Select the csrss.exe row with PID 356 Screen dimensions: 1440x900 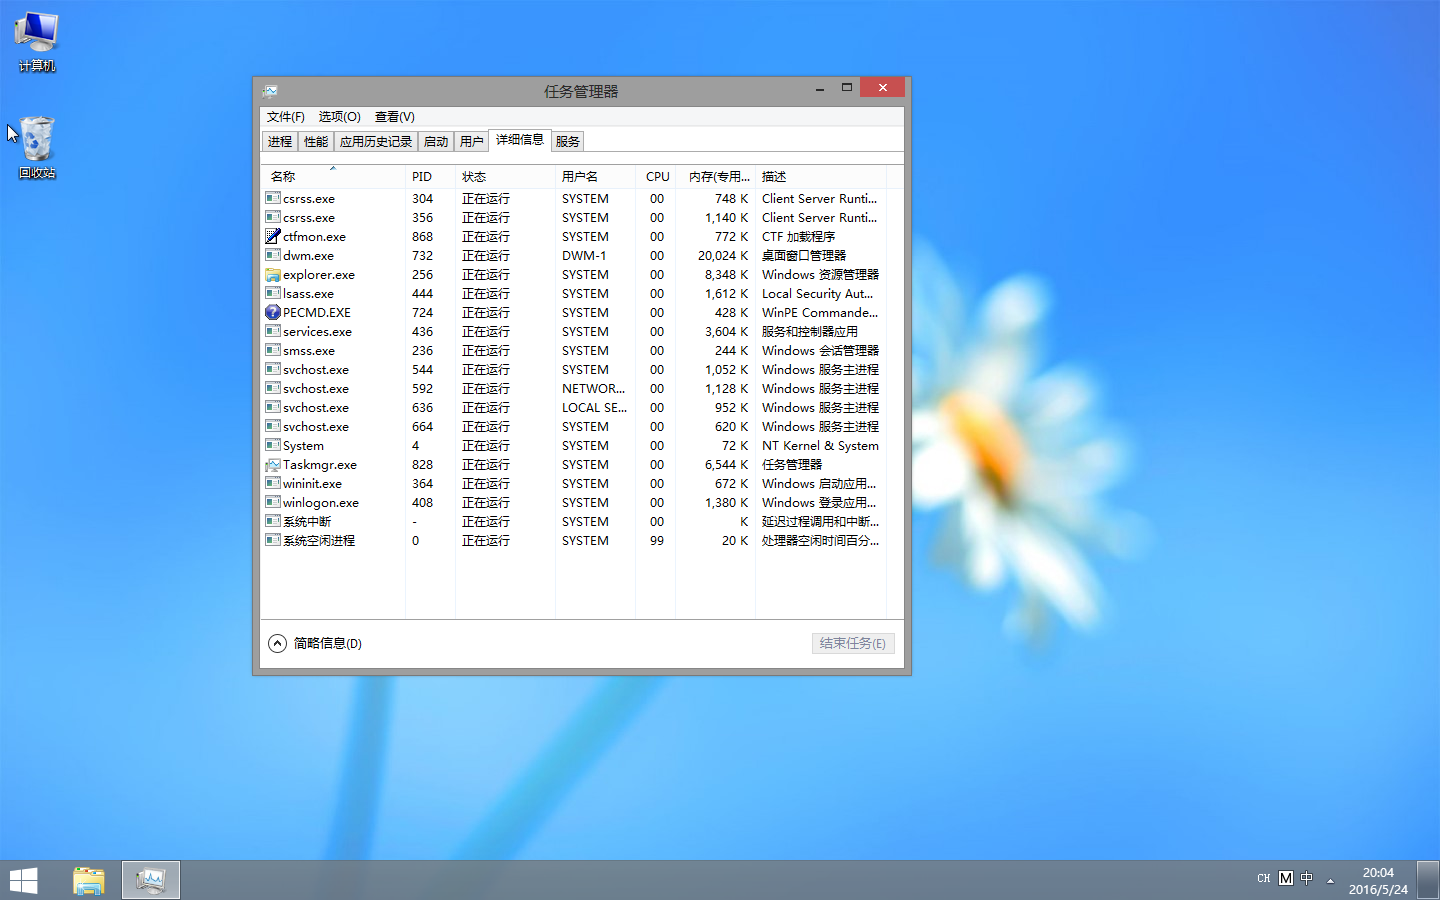(574, 217)
